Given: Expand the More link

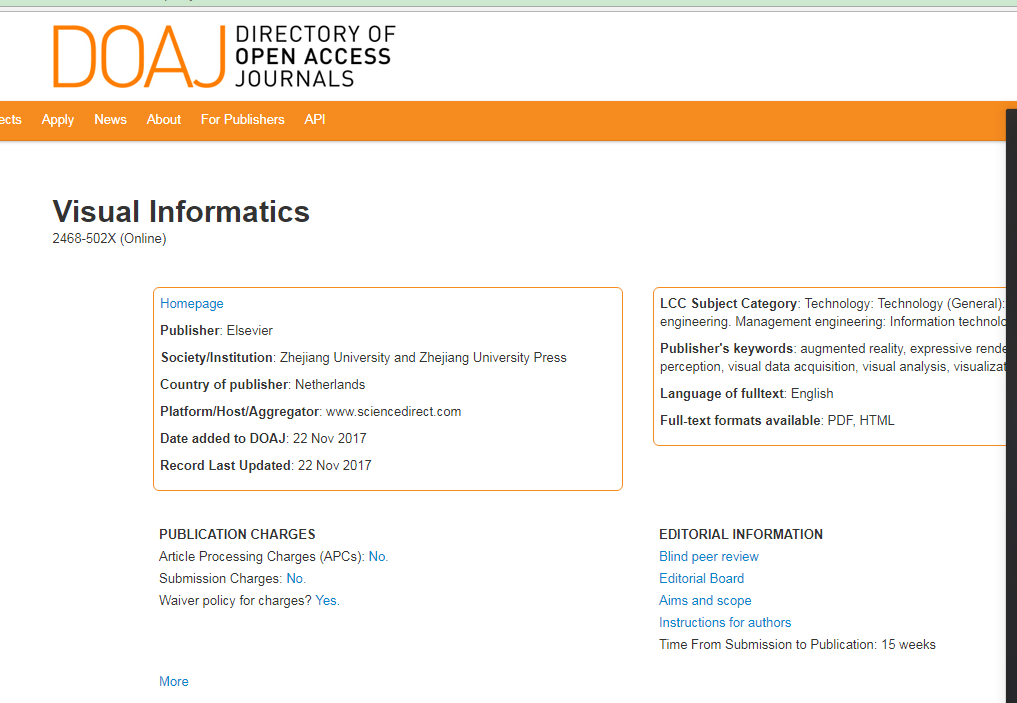Looking at the screenshot, I should pos(174,681).
